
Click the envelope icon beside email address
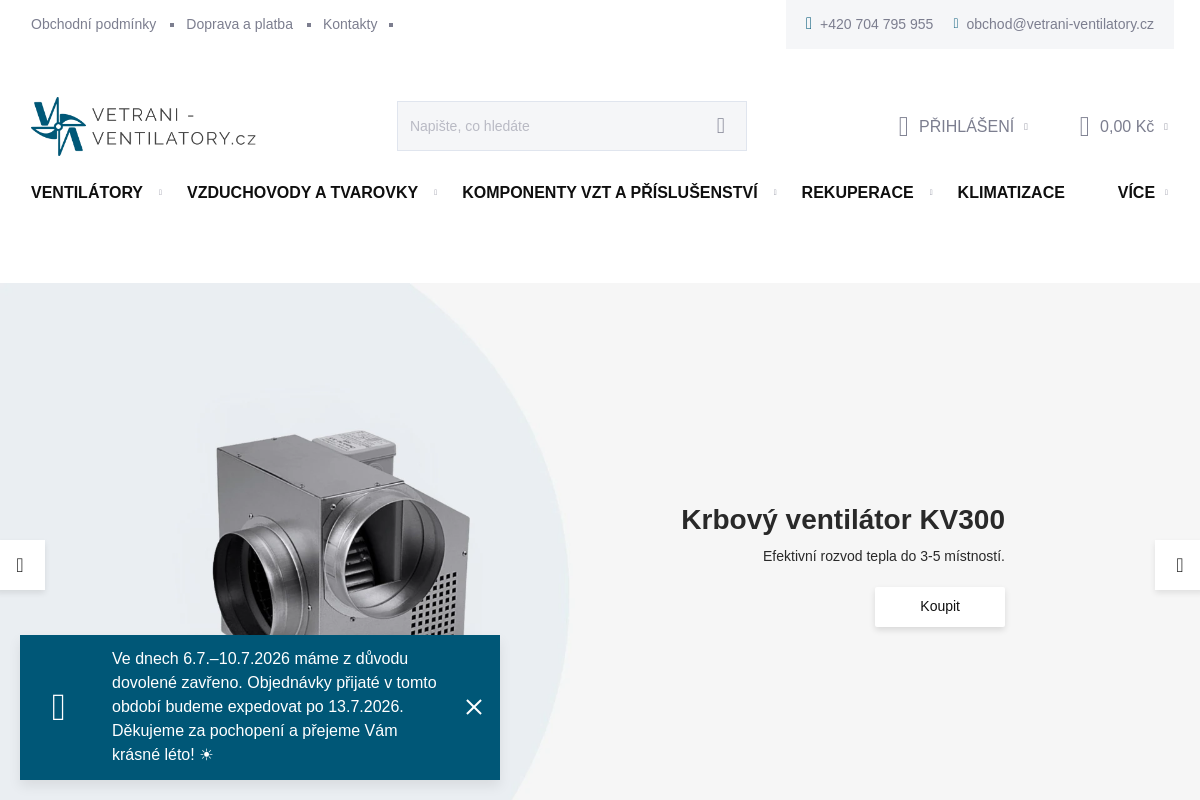pos(956,23)
